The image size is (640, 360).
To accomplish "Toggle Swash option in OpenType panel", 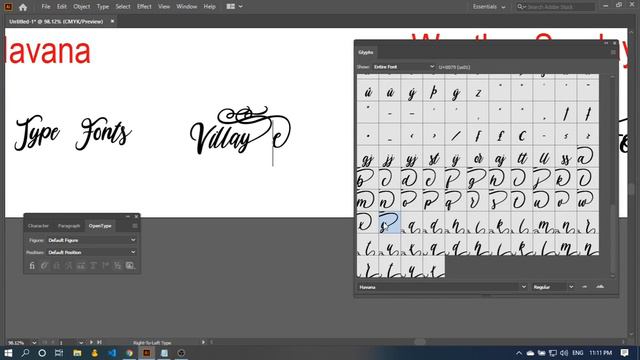I will click(69, 266).
